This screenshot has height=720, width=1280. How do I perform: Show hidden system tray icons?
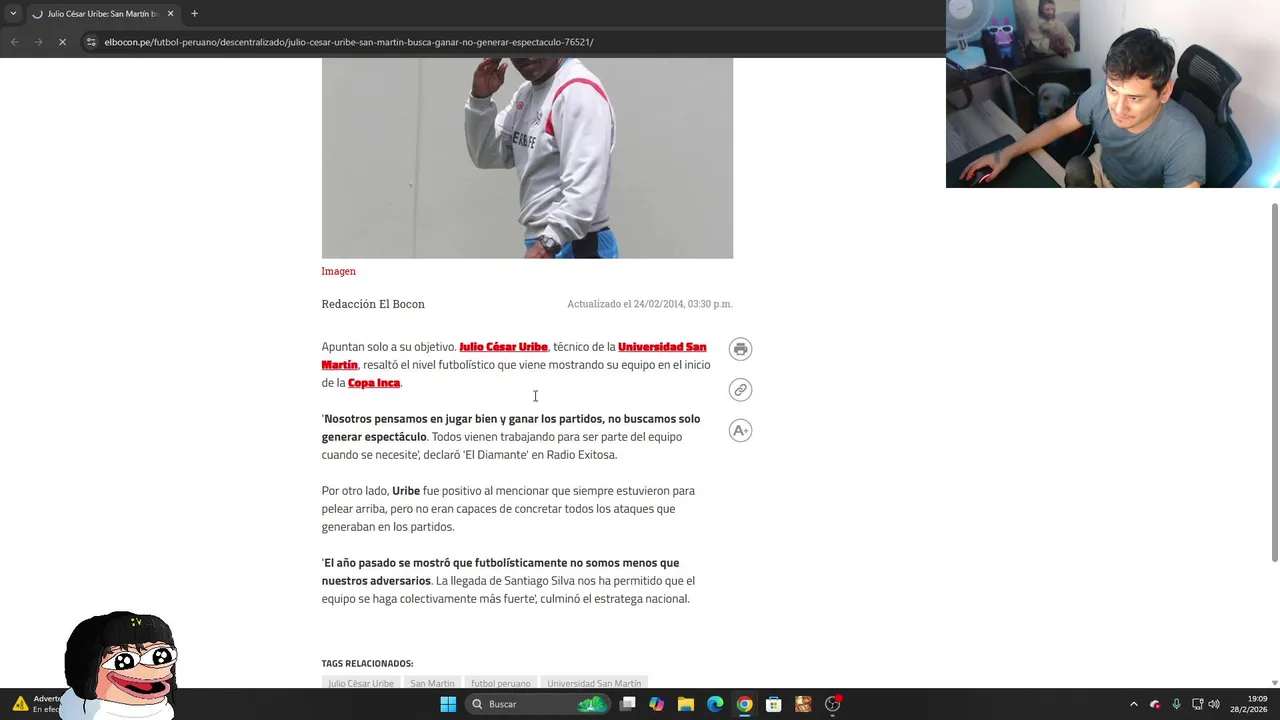click(1133, 704)
